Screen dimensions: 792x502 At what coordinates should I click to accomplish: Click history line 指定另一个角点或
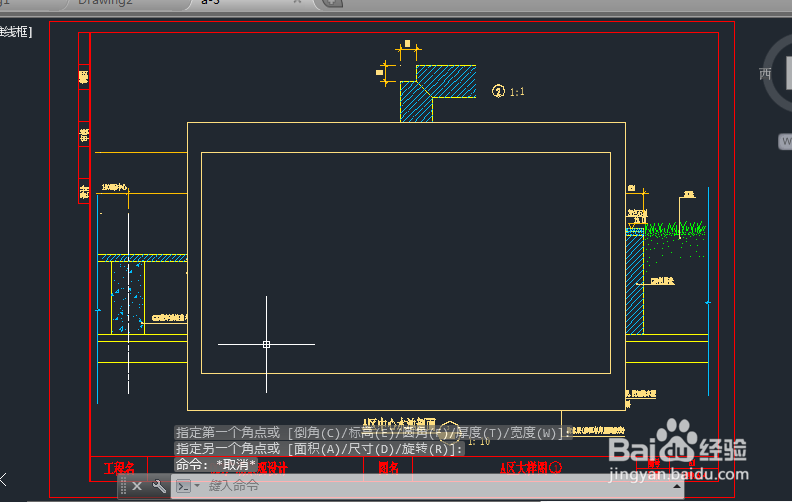click(319, 448)
